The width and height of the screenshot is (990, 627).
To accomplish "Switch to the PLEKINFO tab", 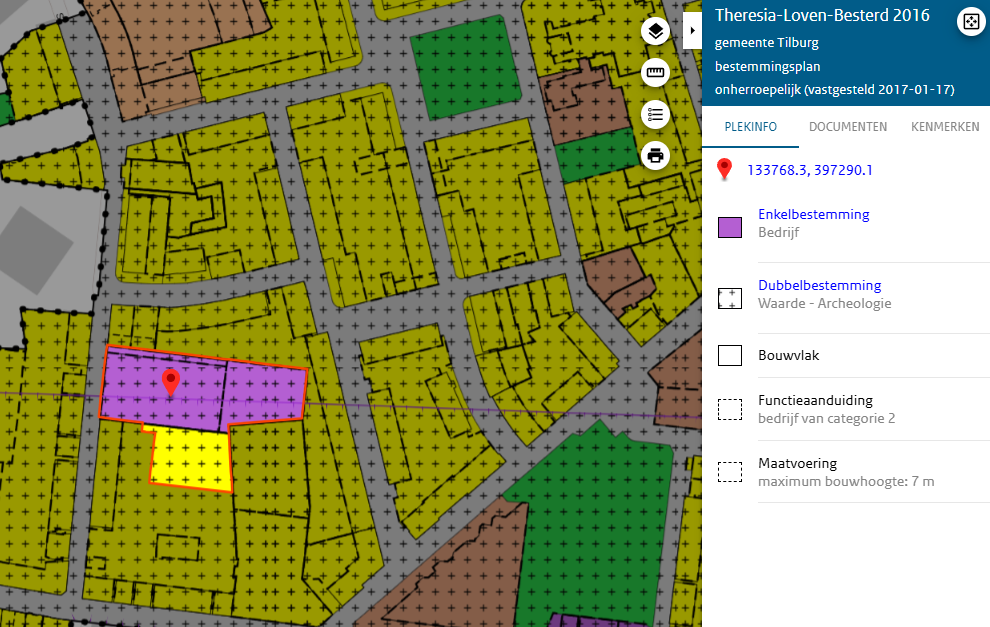I will [751, 127].
